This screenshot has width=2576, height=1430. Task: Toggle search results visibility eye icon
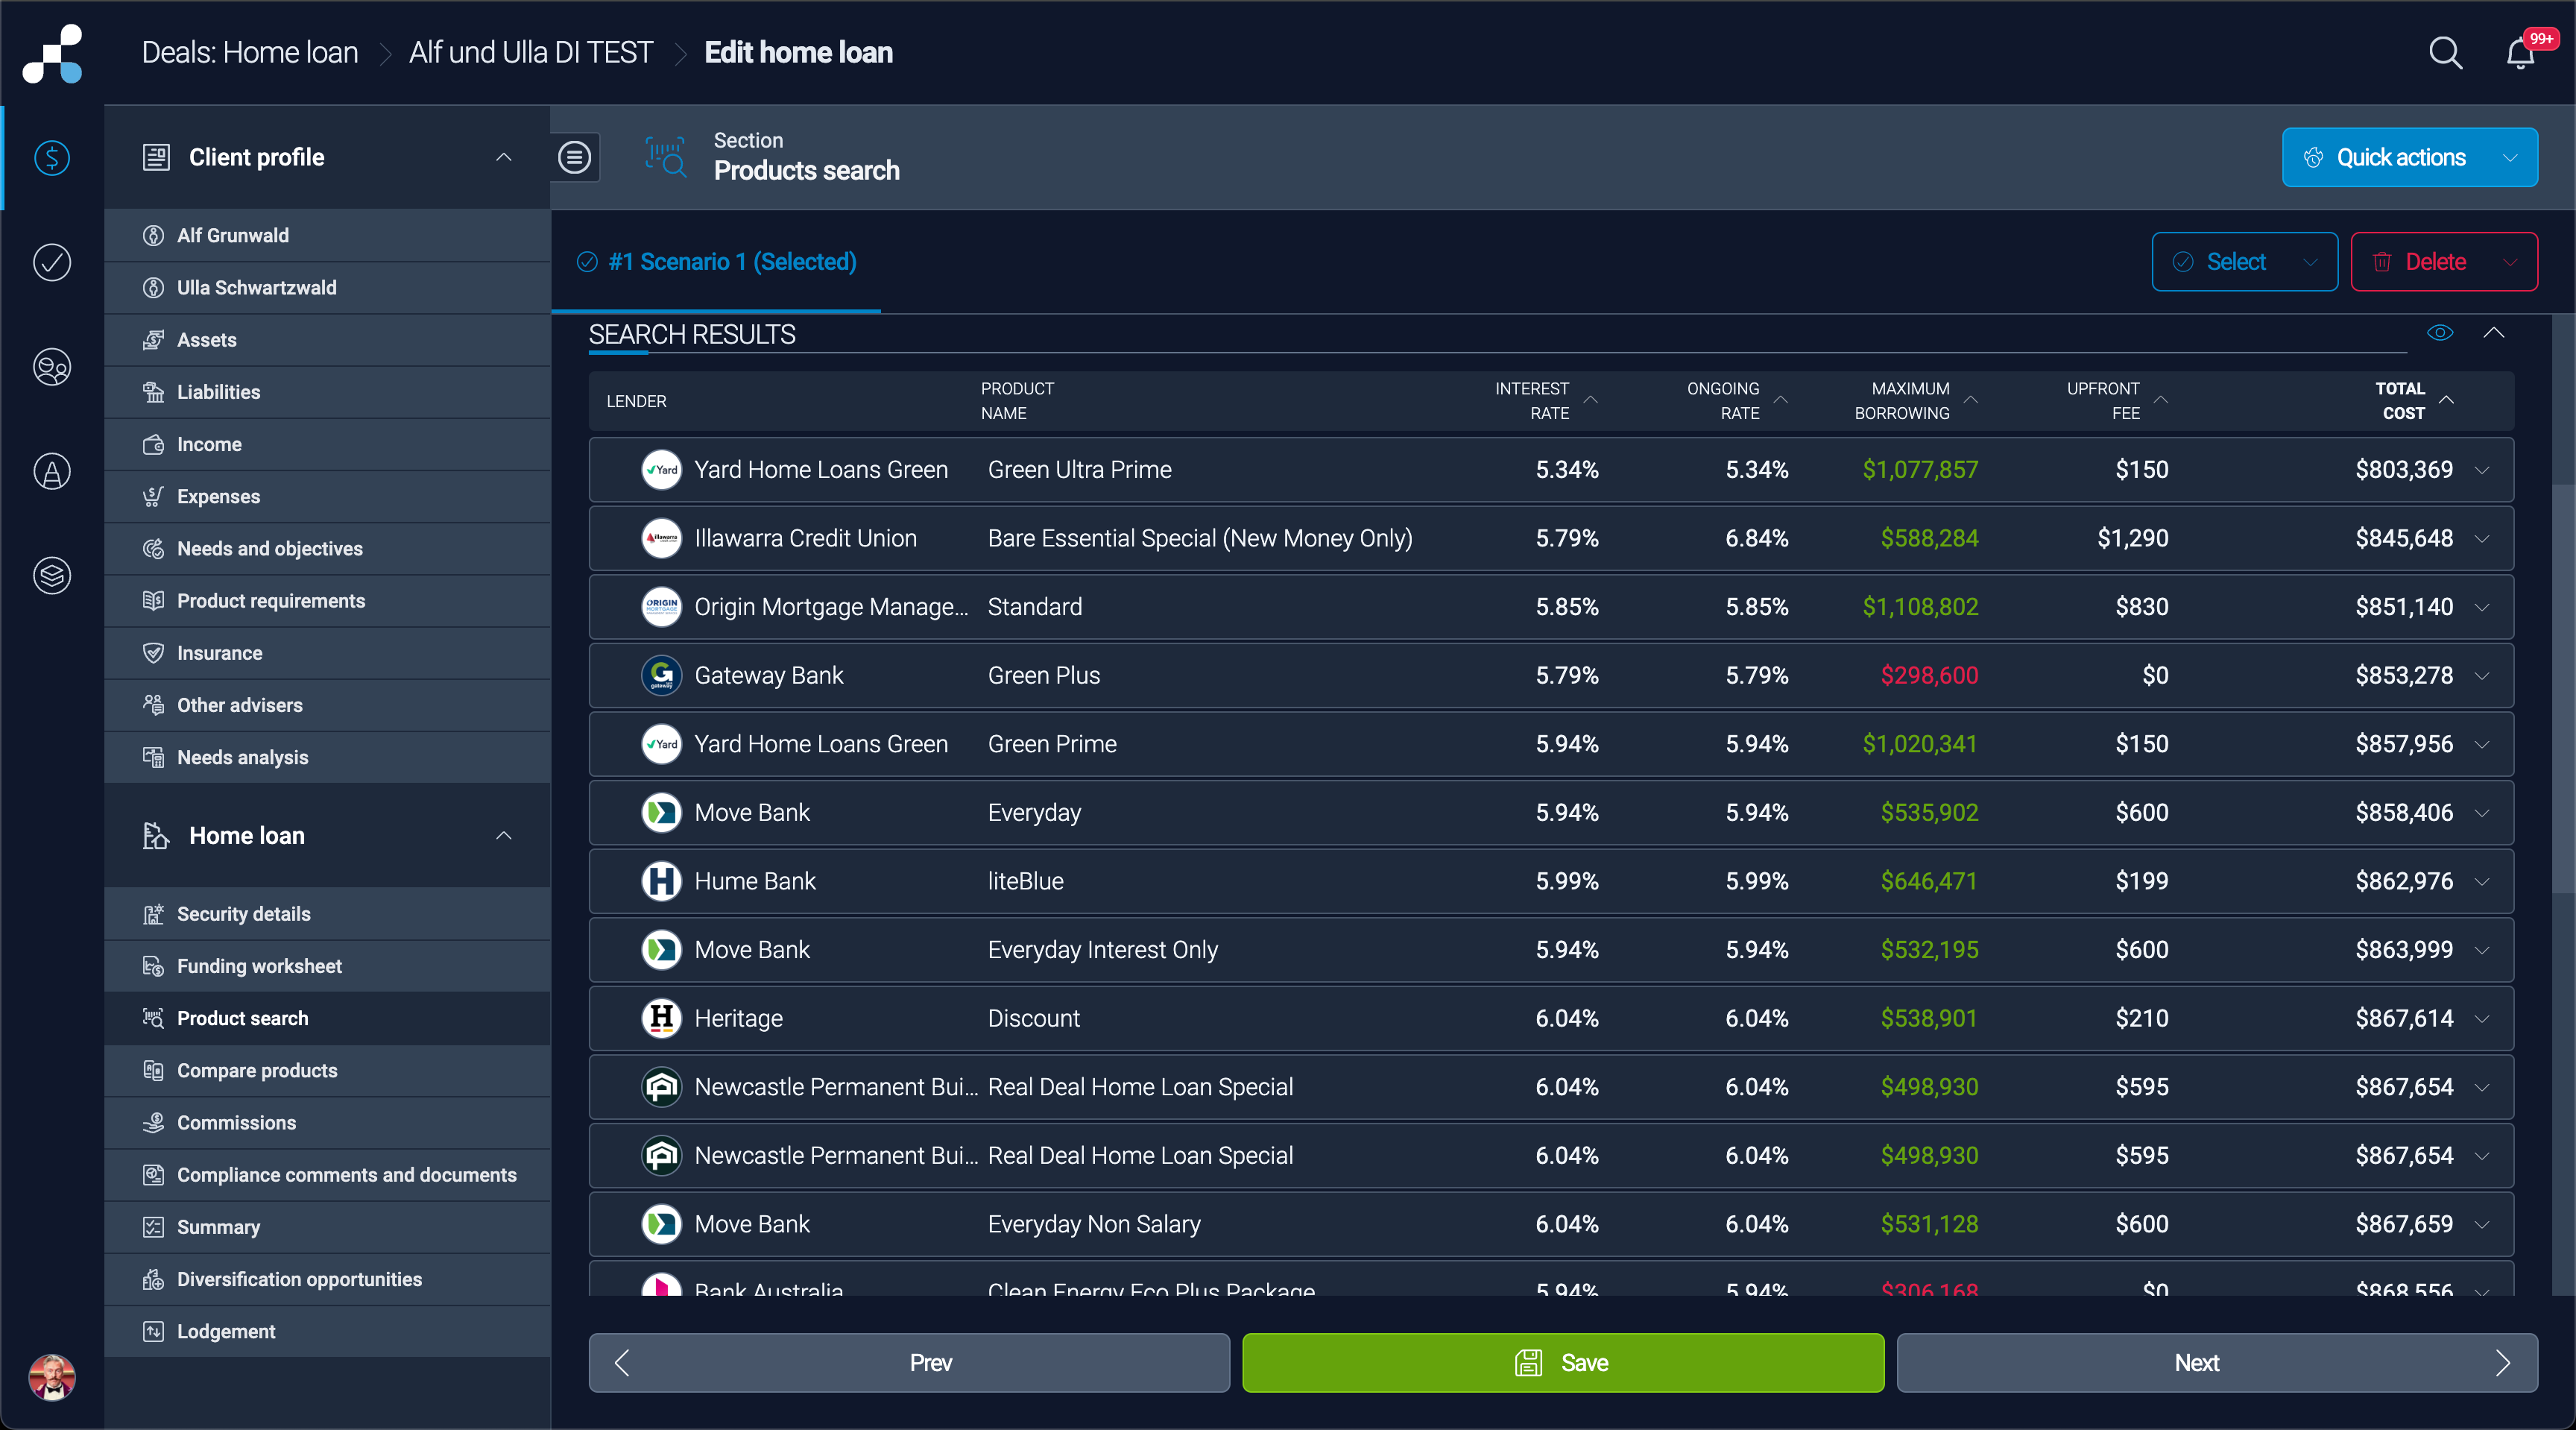click(2440, 333)
